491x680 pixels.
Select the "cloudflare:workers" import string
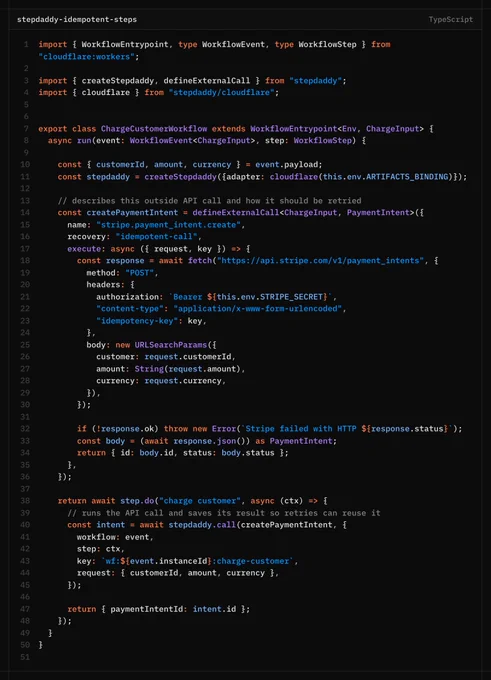(86, 57)
